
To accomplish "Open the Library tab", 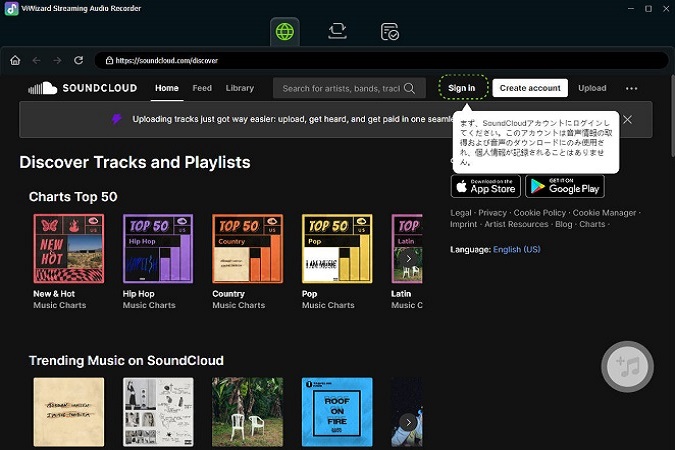I will point(240,88).
